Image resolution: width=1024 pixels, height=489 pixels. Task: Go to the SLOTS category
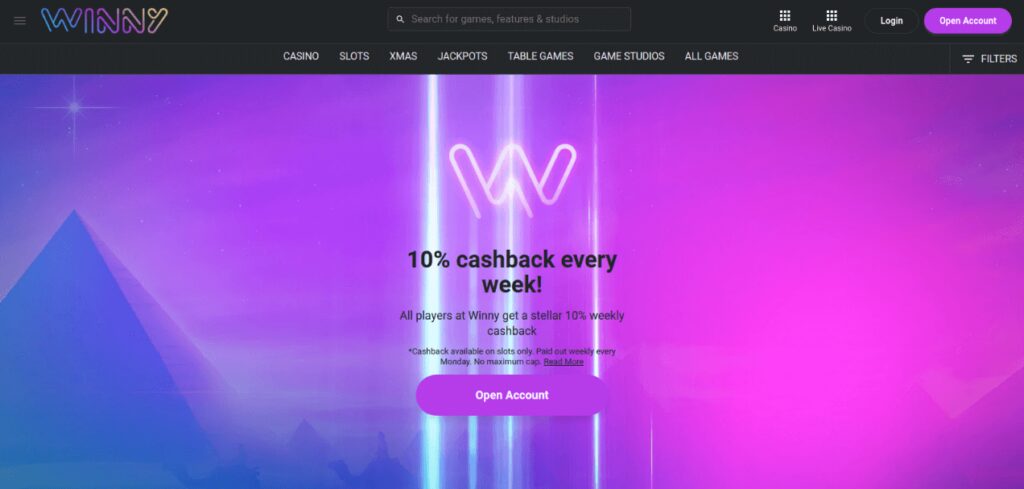(x=354, y=56)
